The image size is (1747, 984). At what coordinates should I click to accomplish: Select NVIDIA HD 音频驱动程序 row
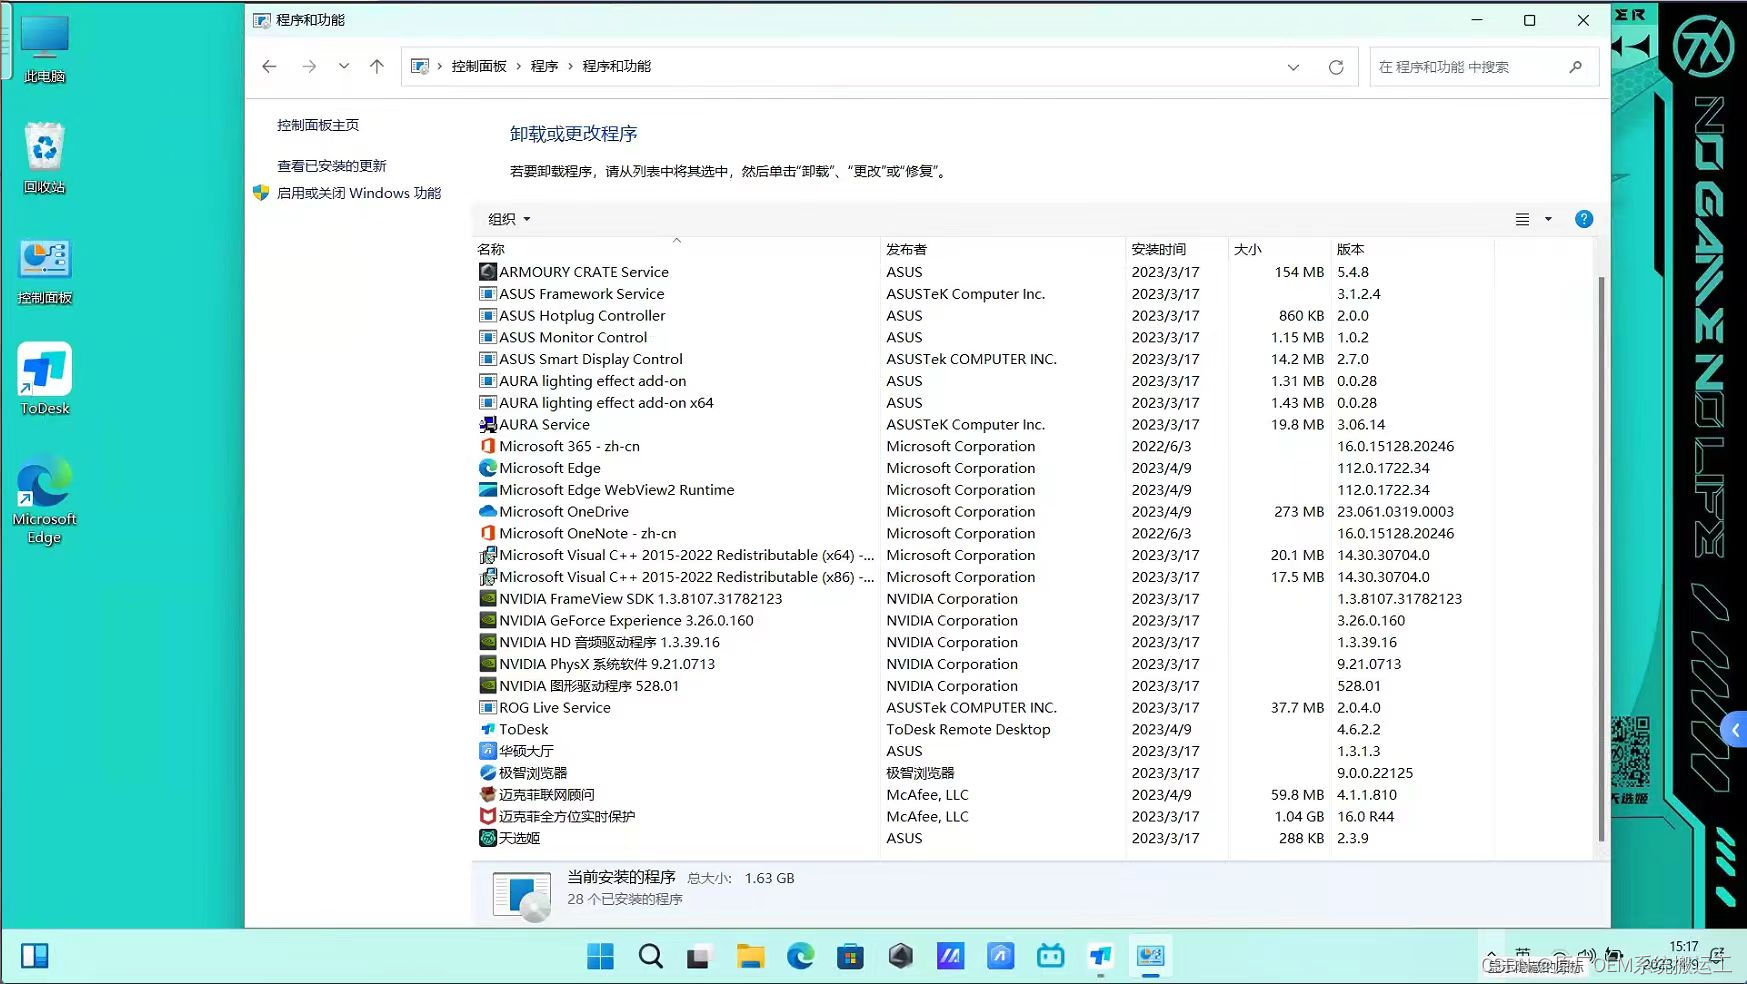click(985, 642)
